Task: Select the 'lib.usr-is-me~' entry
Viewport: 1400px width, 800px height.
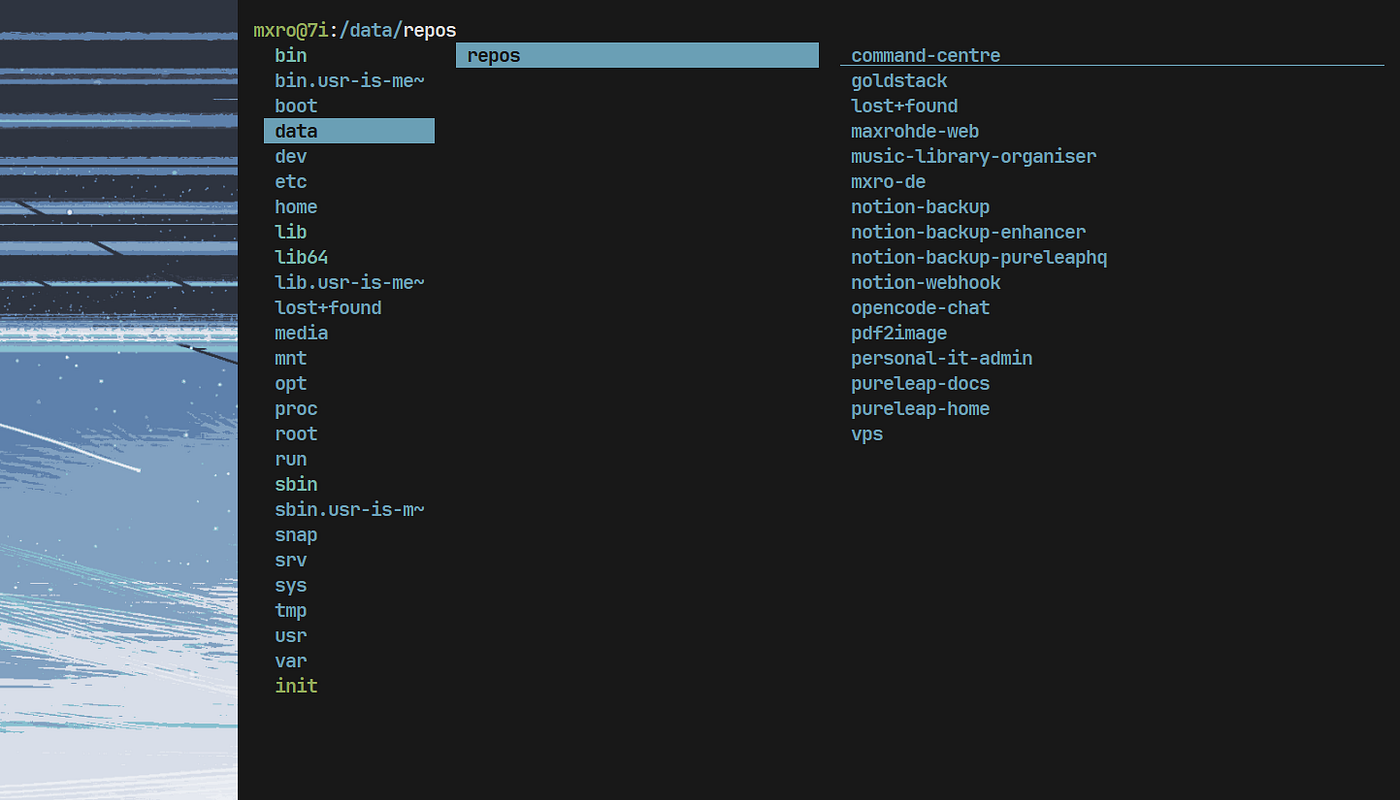Action: (350, 283)
